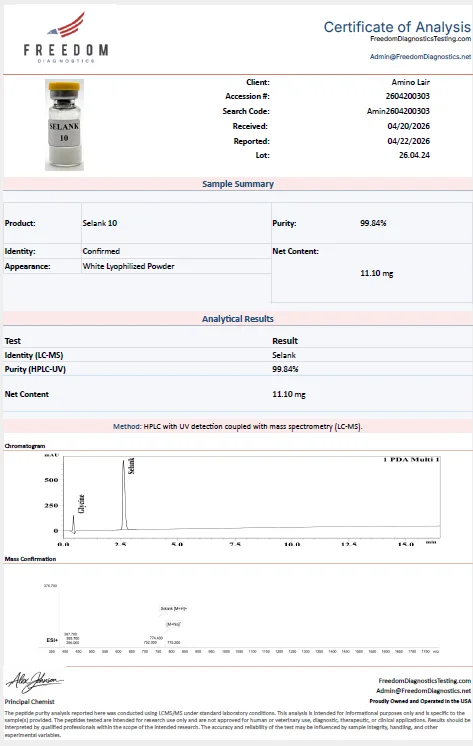Click the Identity (LC-MS) test row
Viewport: 473px width, 746px height.
coord(237,355)
